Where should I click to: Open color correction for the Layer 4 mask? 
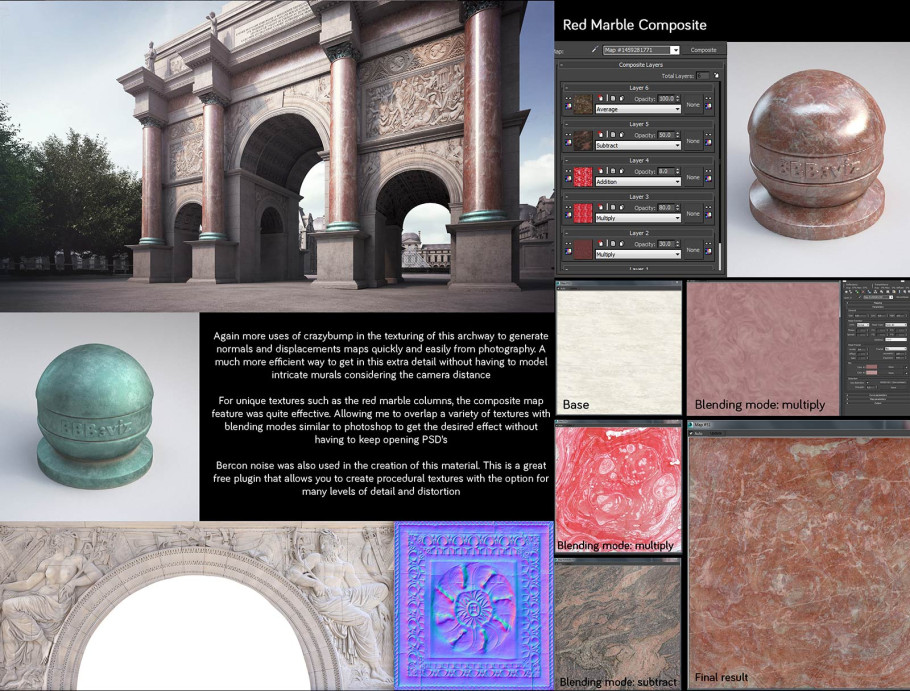(709, 179)
